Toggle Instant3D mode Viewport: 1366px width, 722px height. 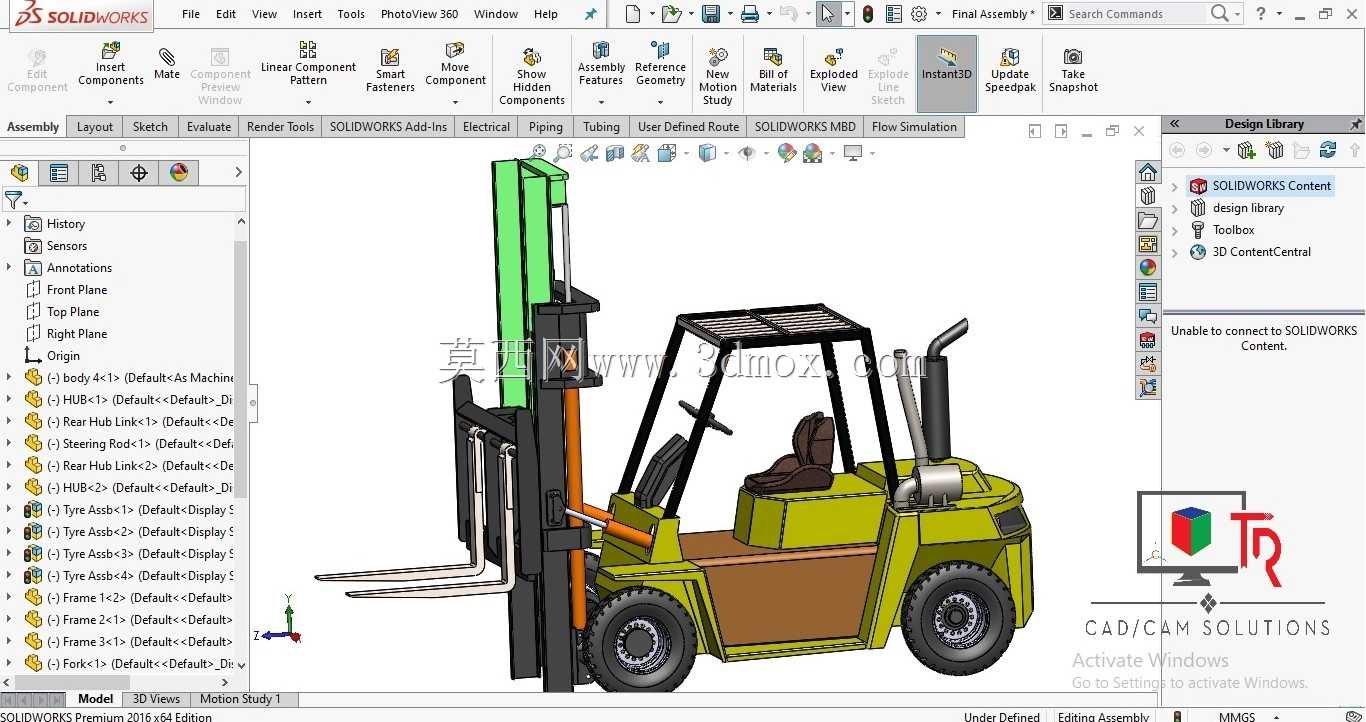(947, 72)
